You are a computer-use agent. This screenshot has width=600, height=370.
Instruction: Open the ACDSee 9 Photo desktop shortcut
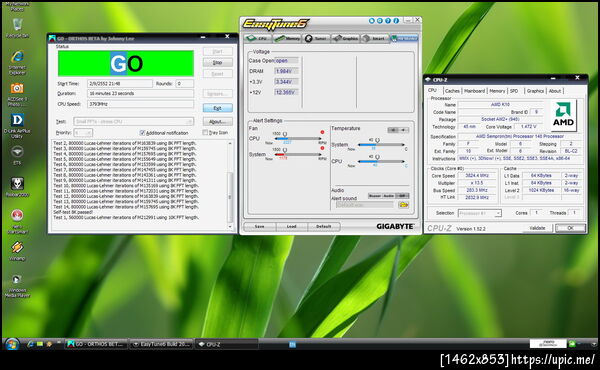(x=17, y=95)
